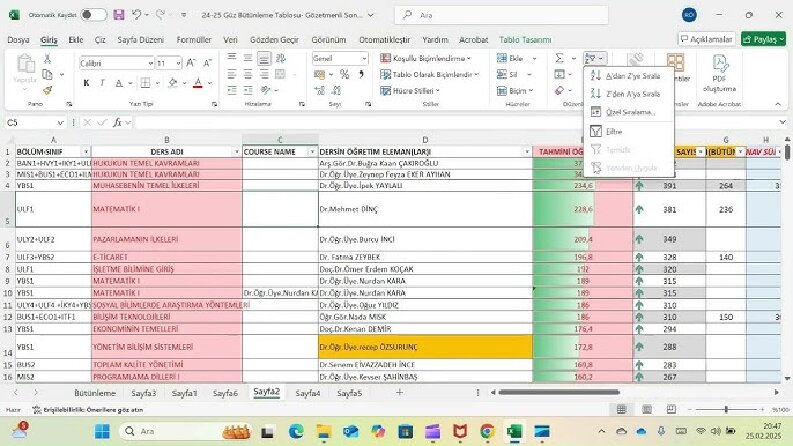
Task: Open the Formüller ribbon tab
Action: [194, 39]
